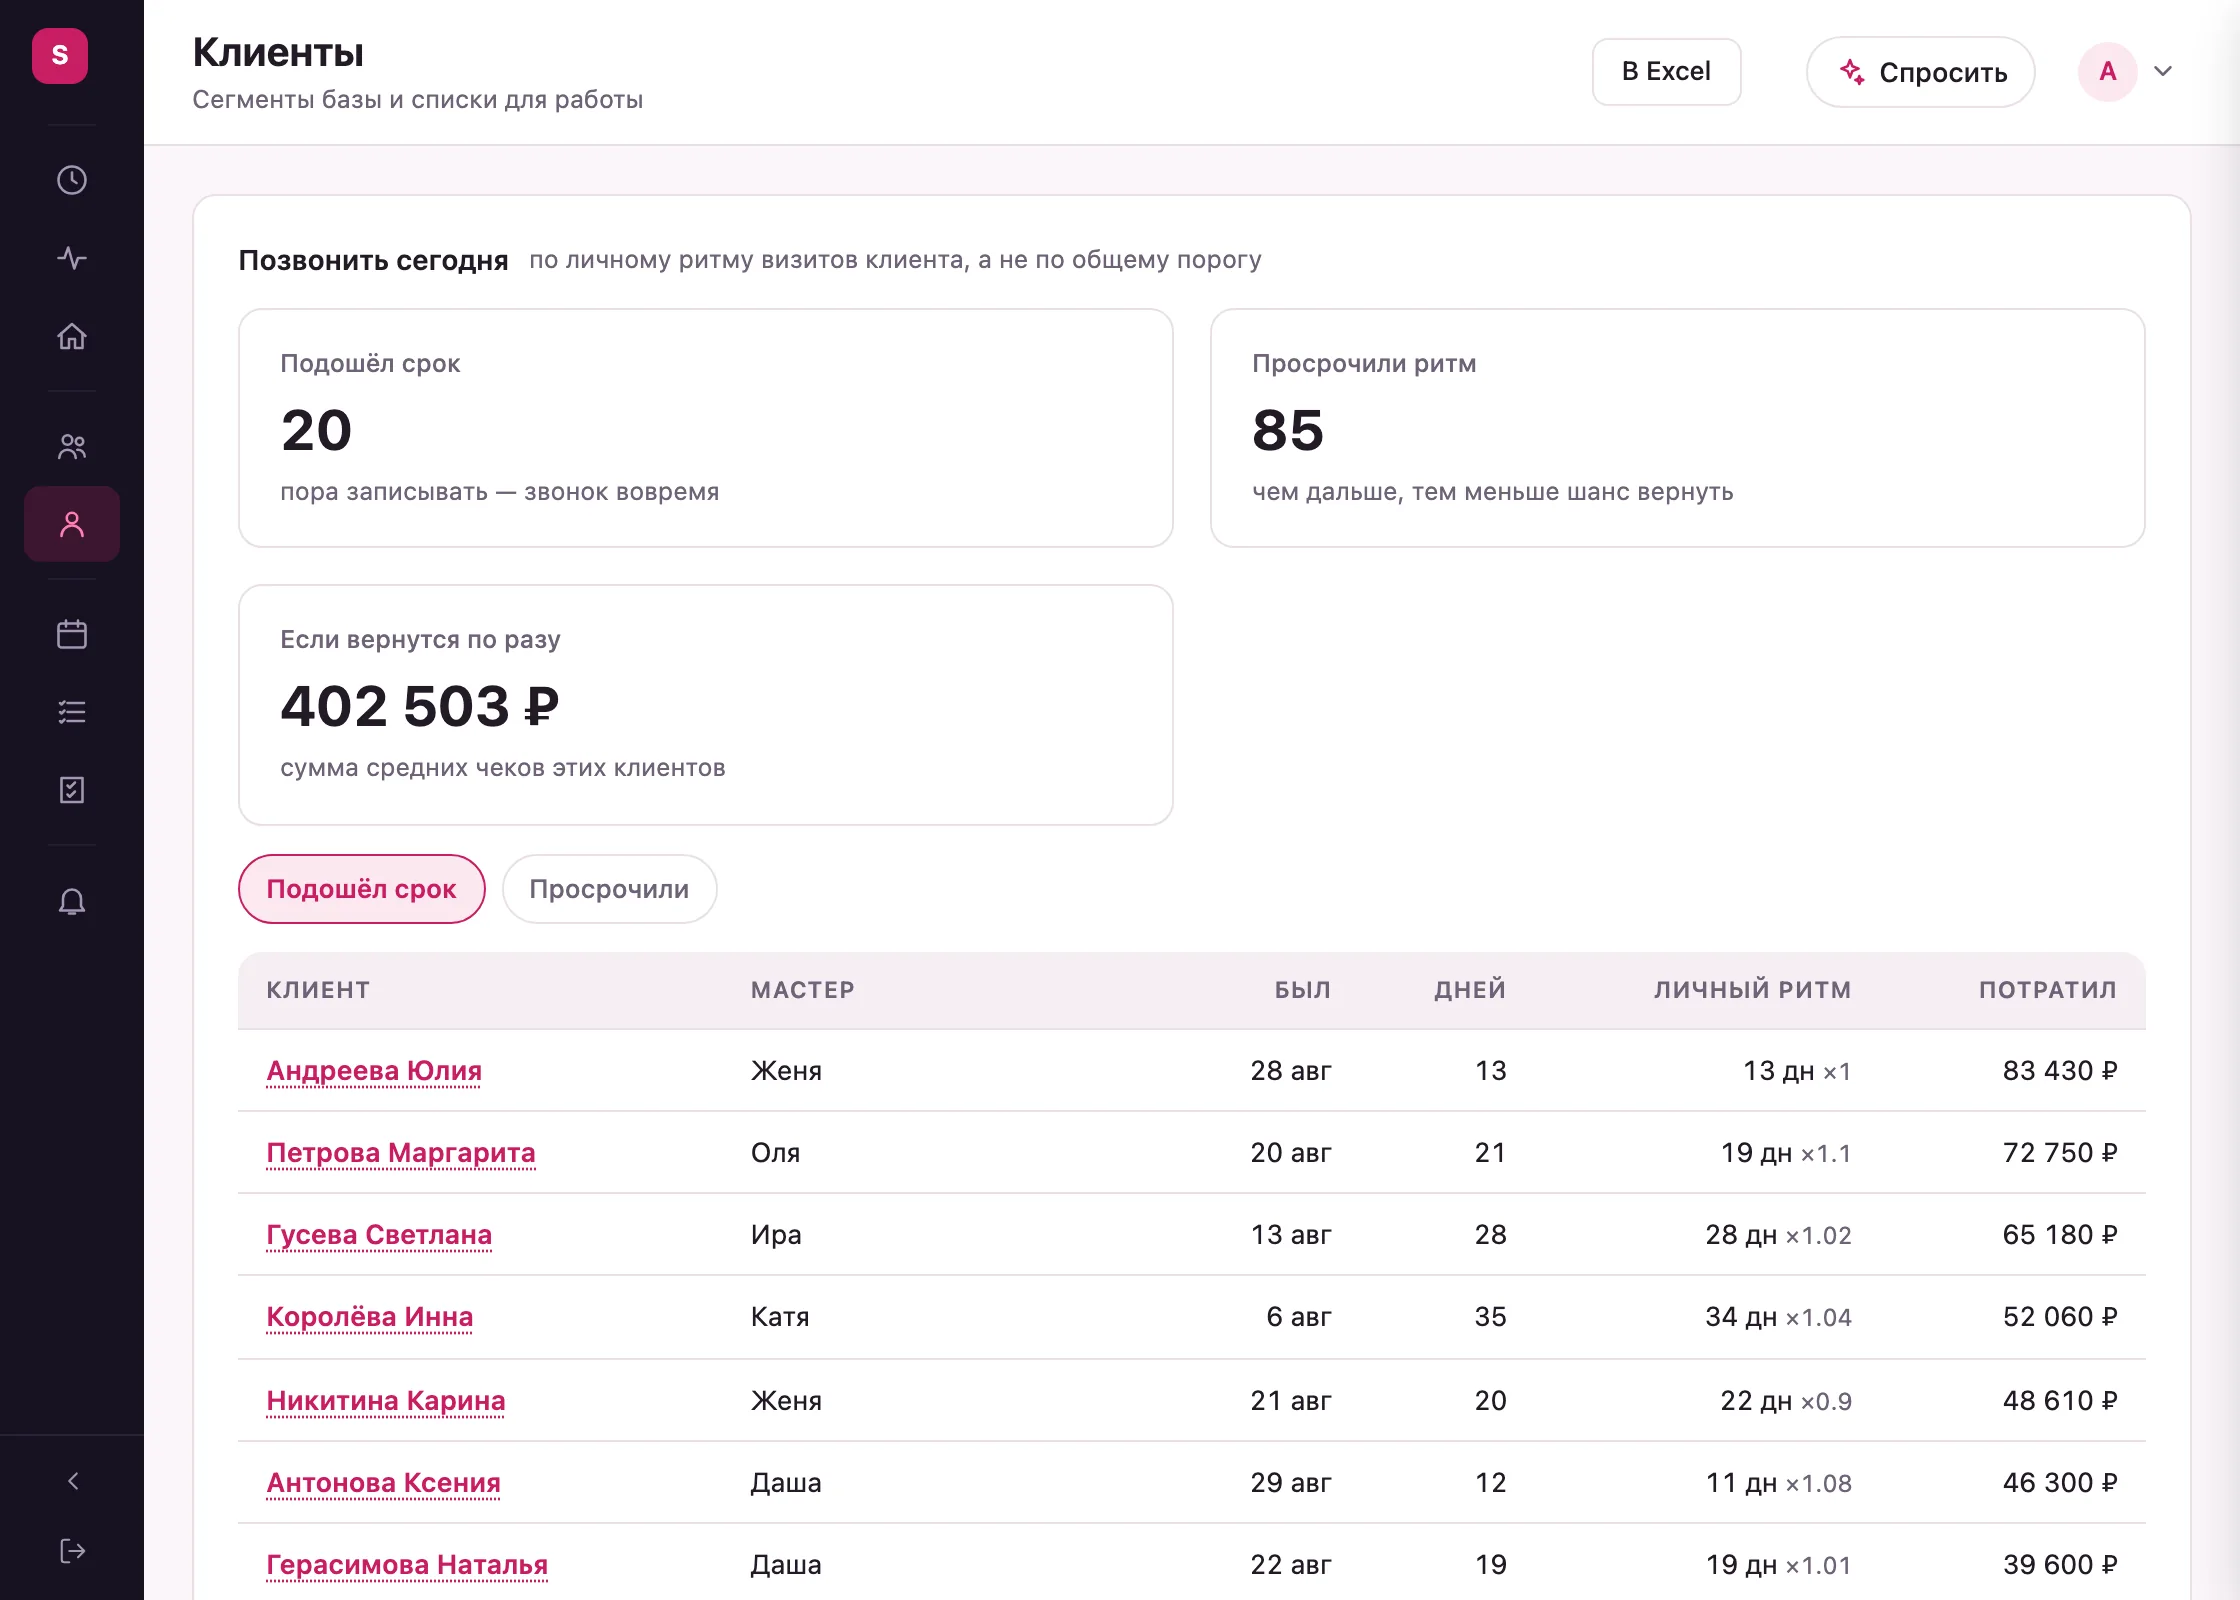Screen dimensions: 2240x1600
Task: Open client Гусева Светлана
Action: pyautogui.click(x=379, y=1235)
